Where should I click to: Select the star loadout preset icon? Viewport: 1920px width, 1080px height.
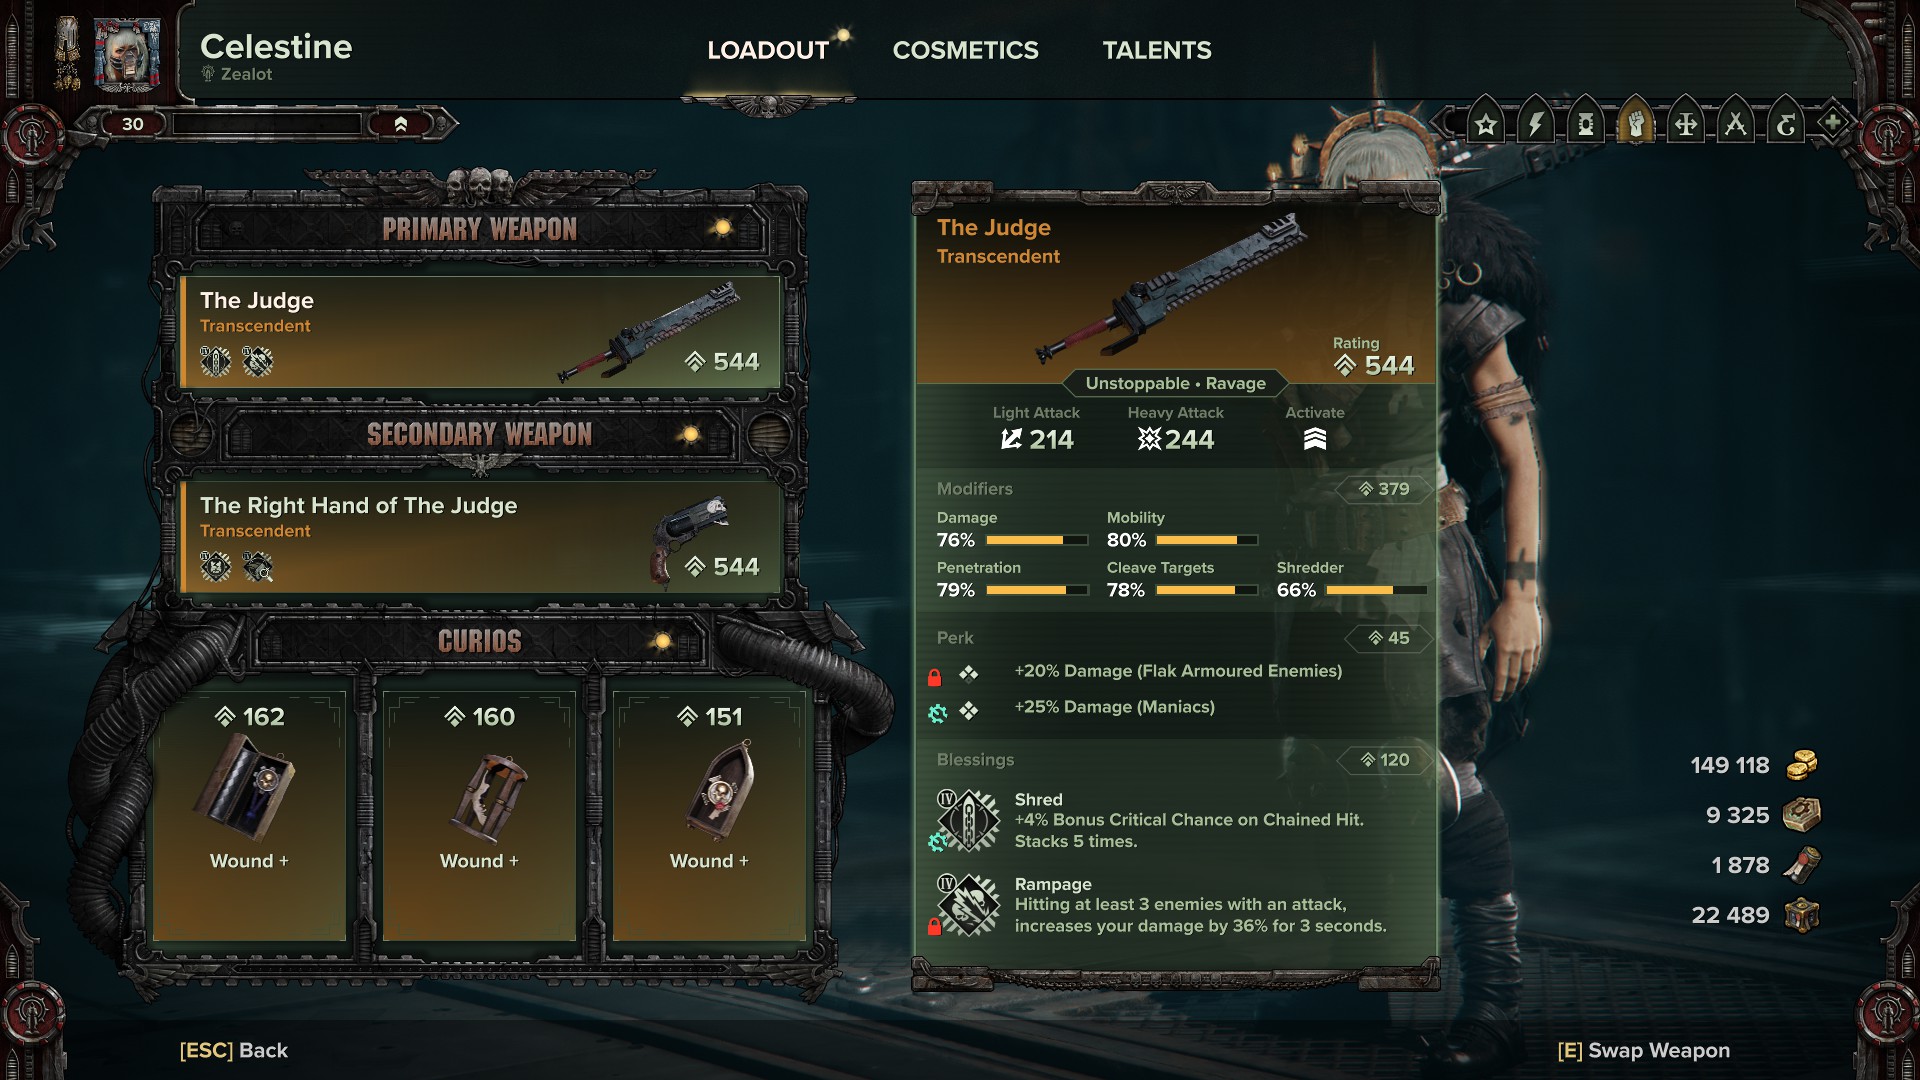1486,124
